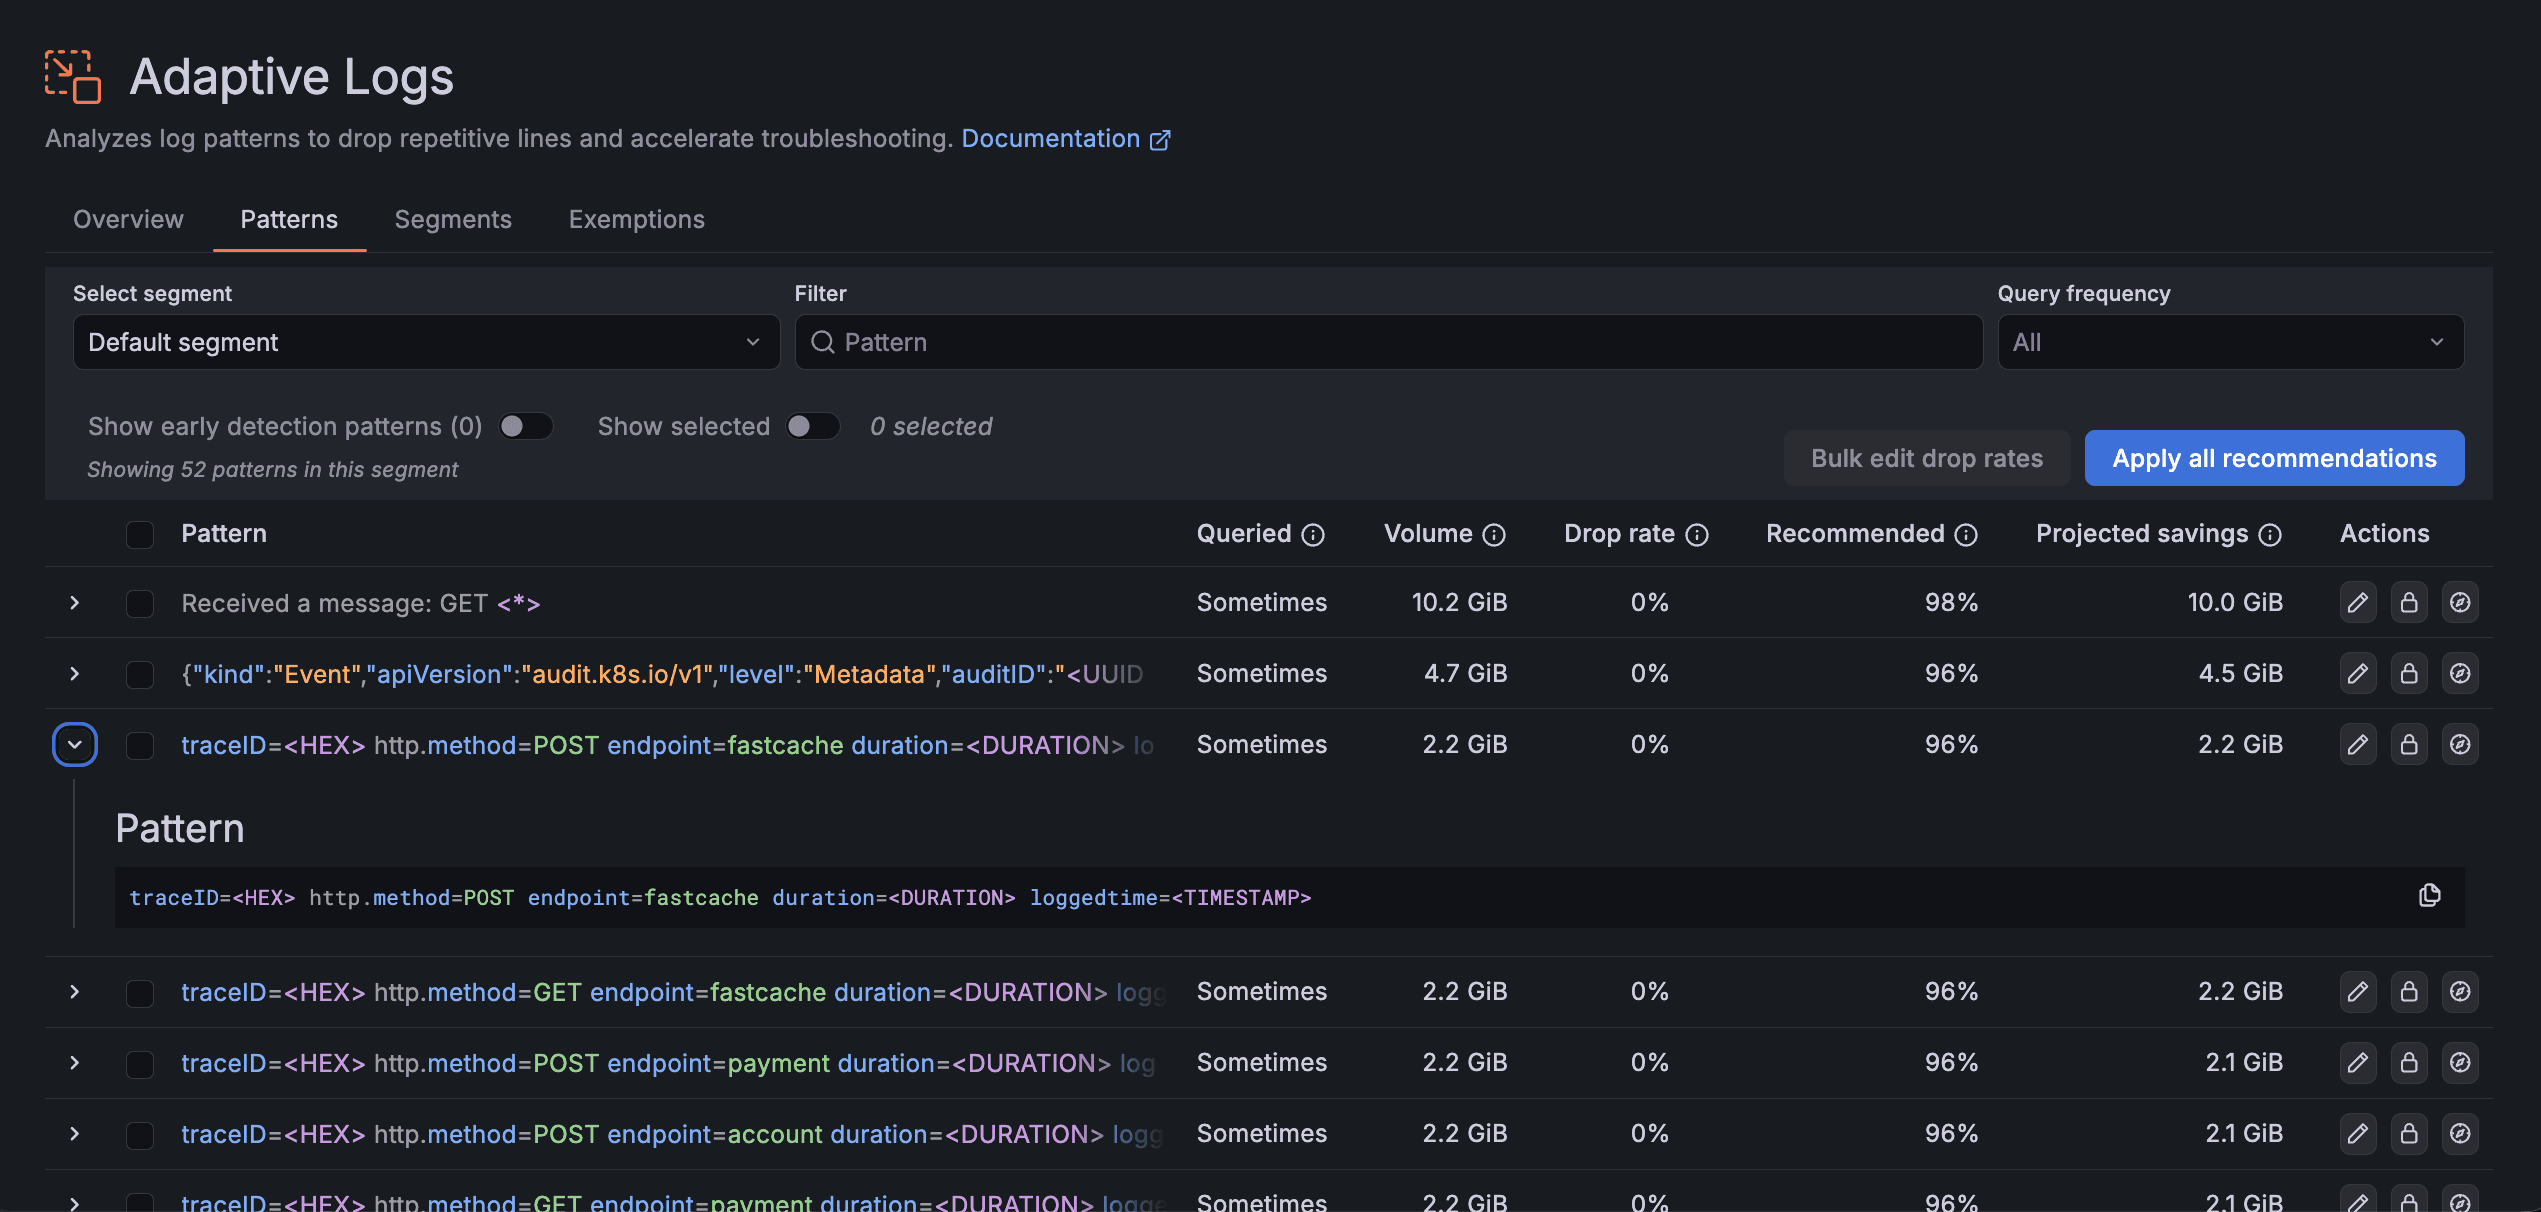Screen dimensions: 2541x1212
Task: Click edit pencil icon for 'Received a message' row
Action: [2357, 602]
